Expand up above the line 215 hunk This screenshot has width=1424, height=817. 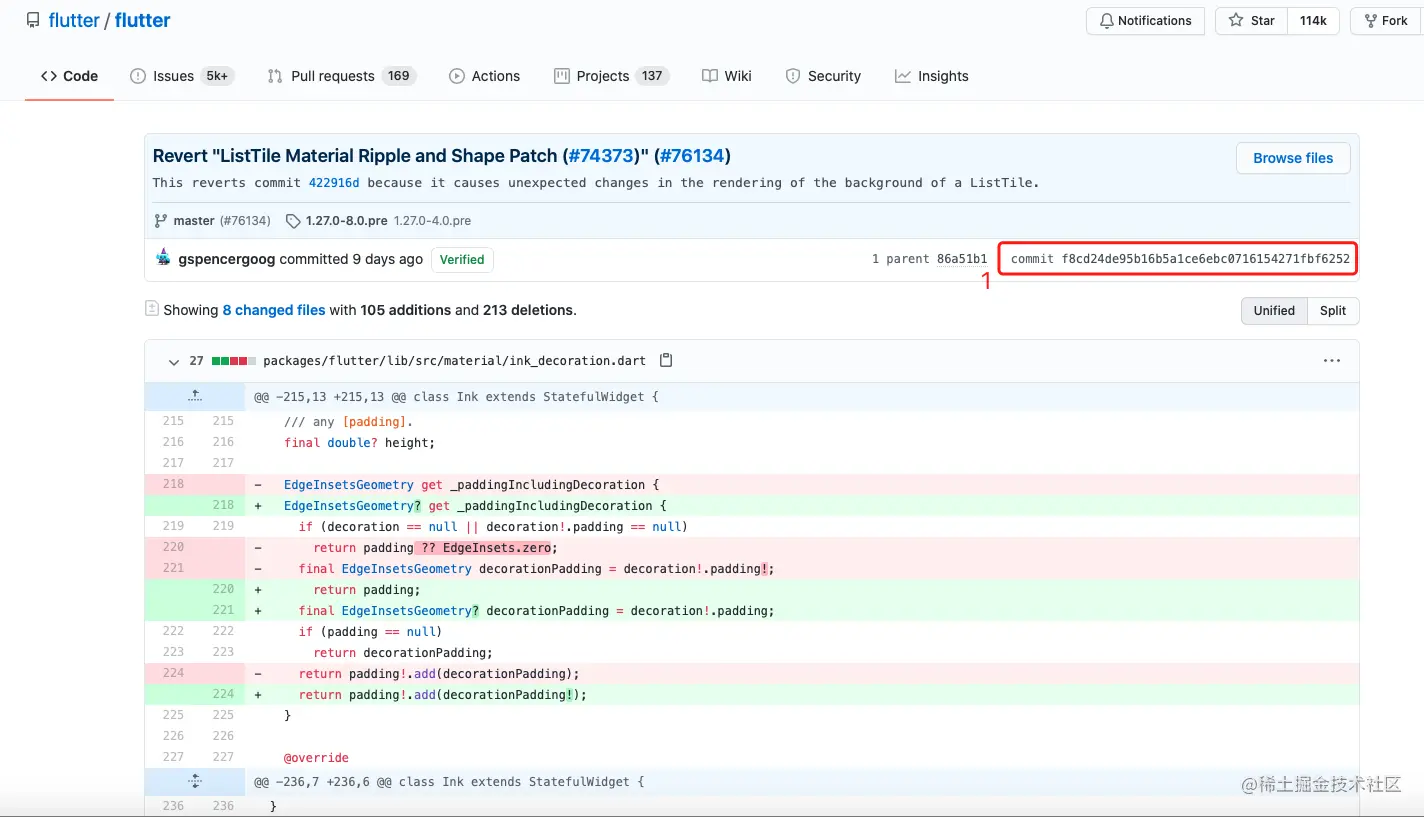pyautogui.click(x=195, y=396)
